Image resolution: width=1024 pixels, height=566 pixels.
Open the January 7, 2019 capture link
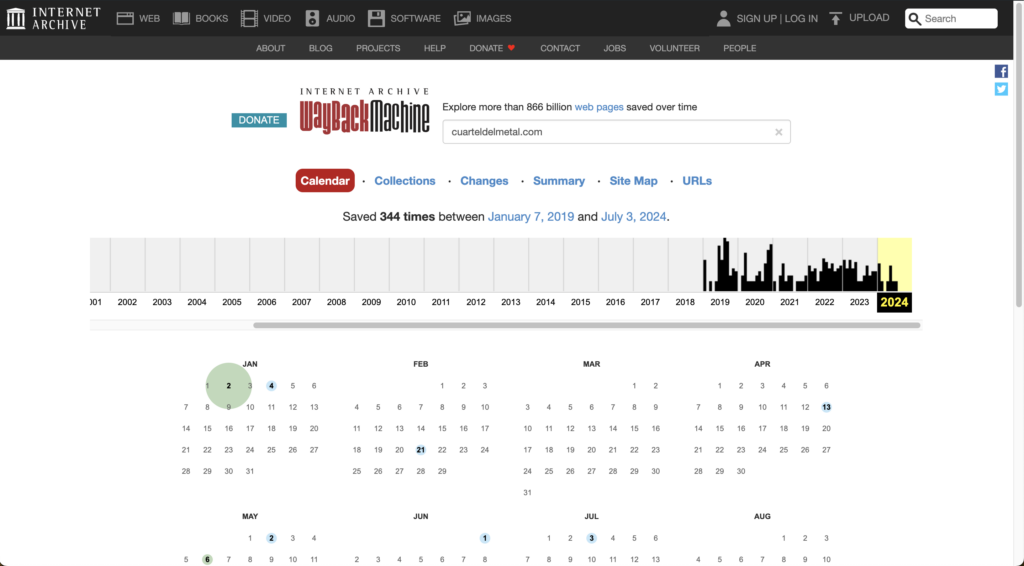(531, 217)
